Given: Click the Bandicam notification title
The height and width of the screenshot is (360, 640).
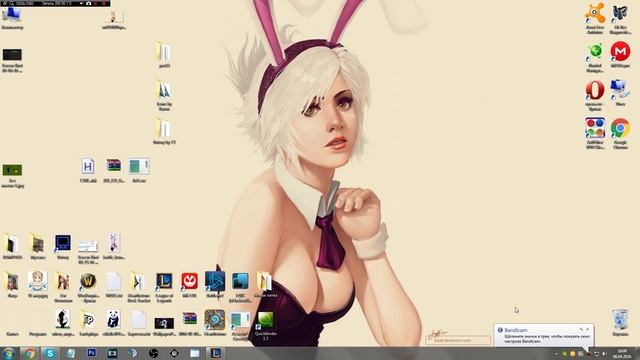Looking at the screenshot, I should click(516, 330).
